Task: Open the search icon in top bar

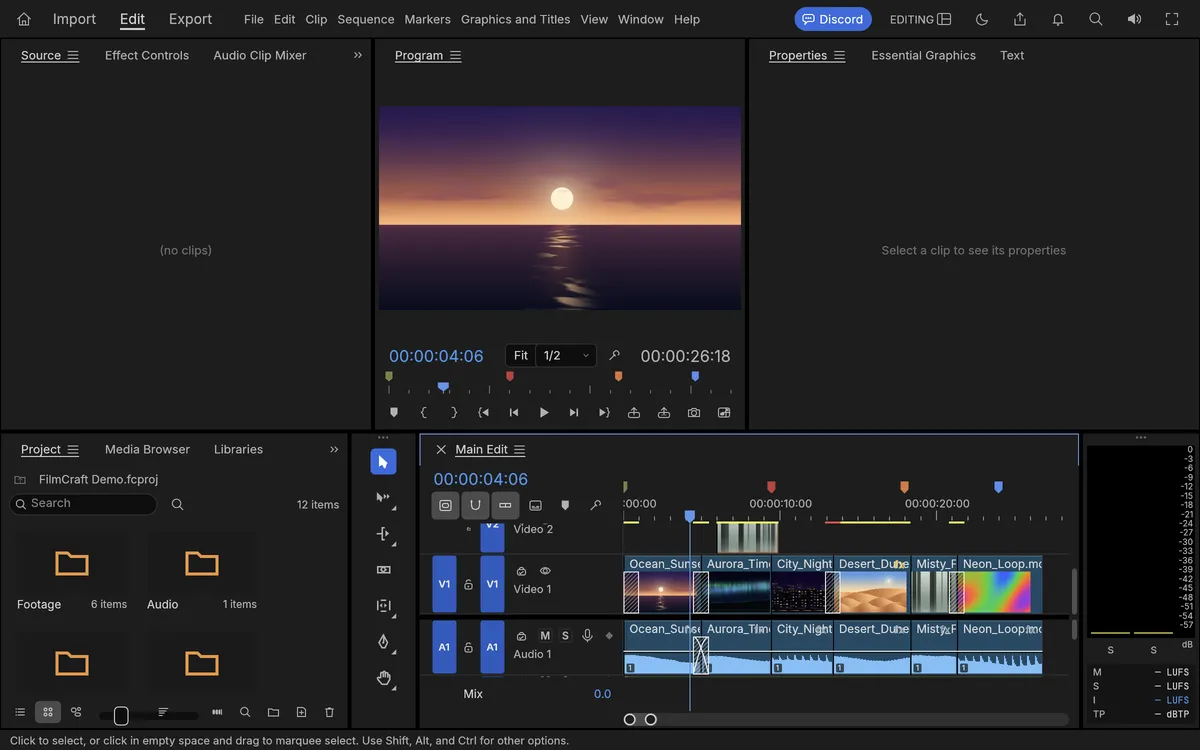Action: coord(1096,19)
